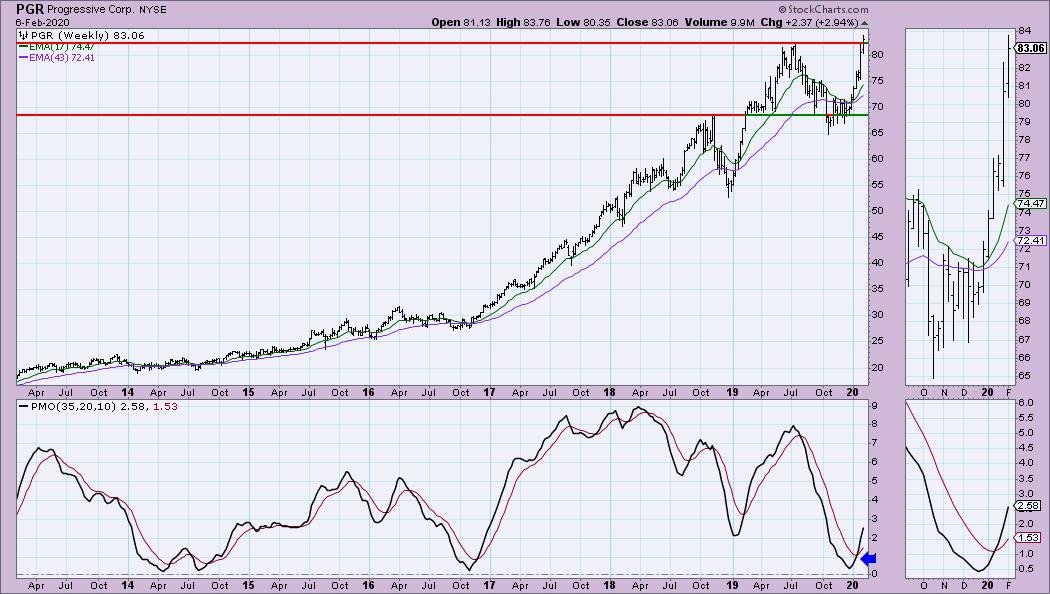Click the blue arrow marker on PMO panel
The width and height of the screenshot is (1050, 594).
click(x=869, y=559)
